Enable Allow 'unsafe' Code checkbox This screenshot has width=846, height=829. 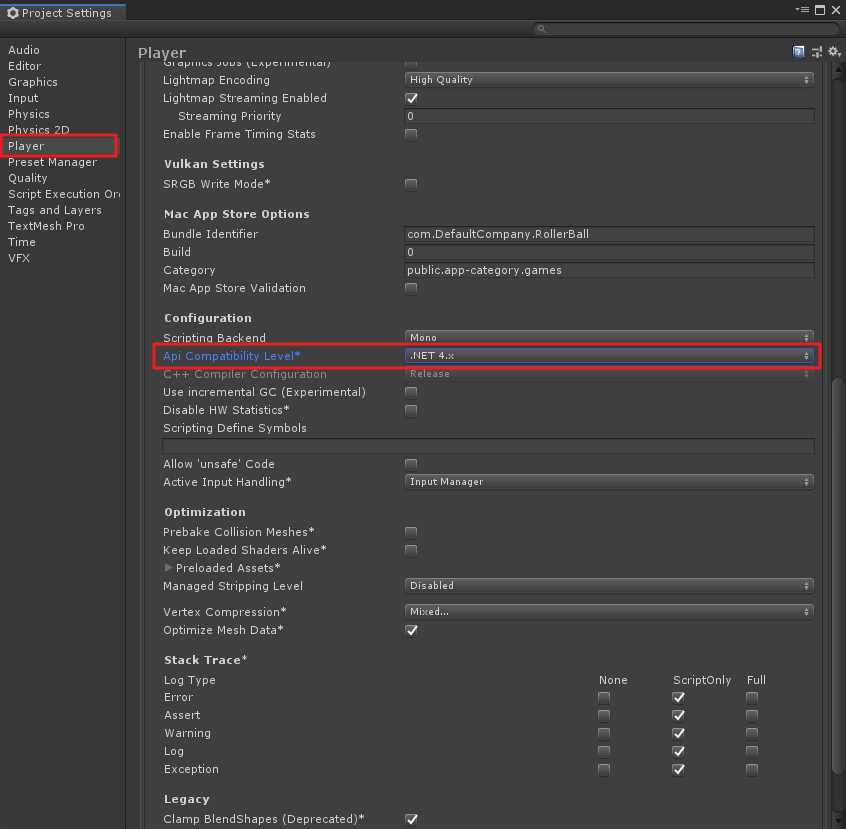pyautogui.click(x=411, y=464)
